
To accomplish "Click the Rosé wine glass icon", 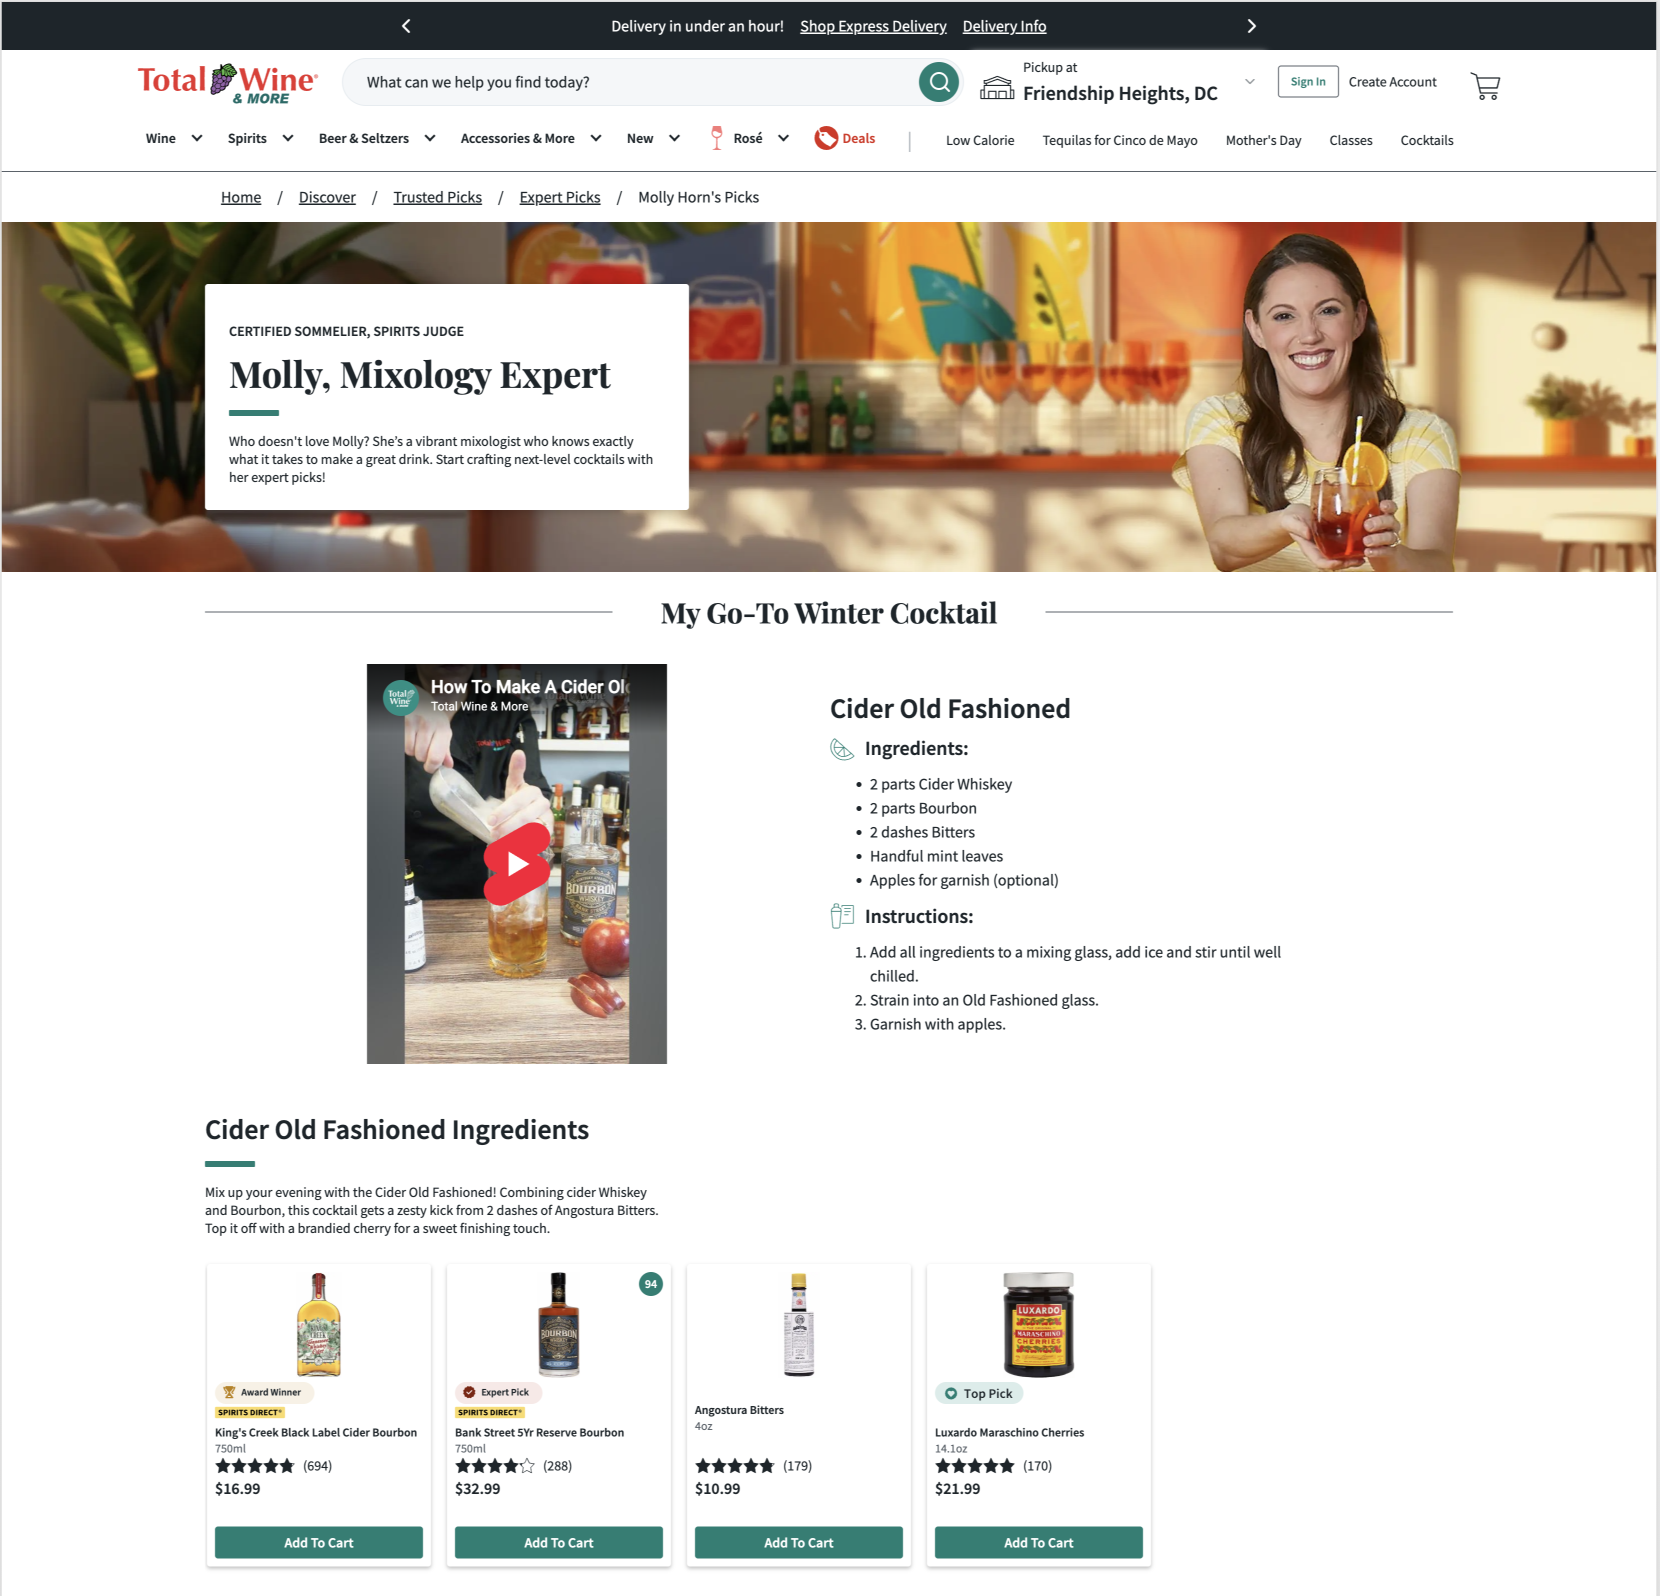I will coord(716,138).
